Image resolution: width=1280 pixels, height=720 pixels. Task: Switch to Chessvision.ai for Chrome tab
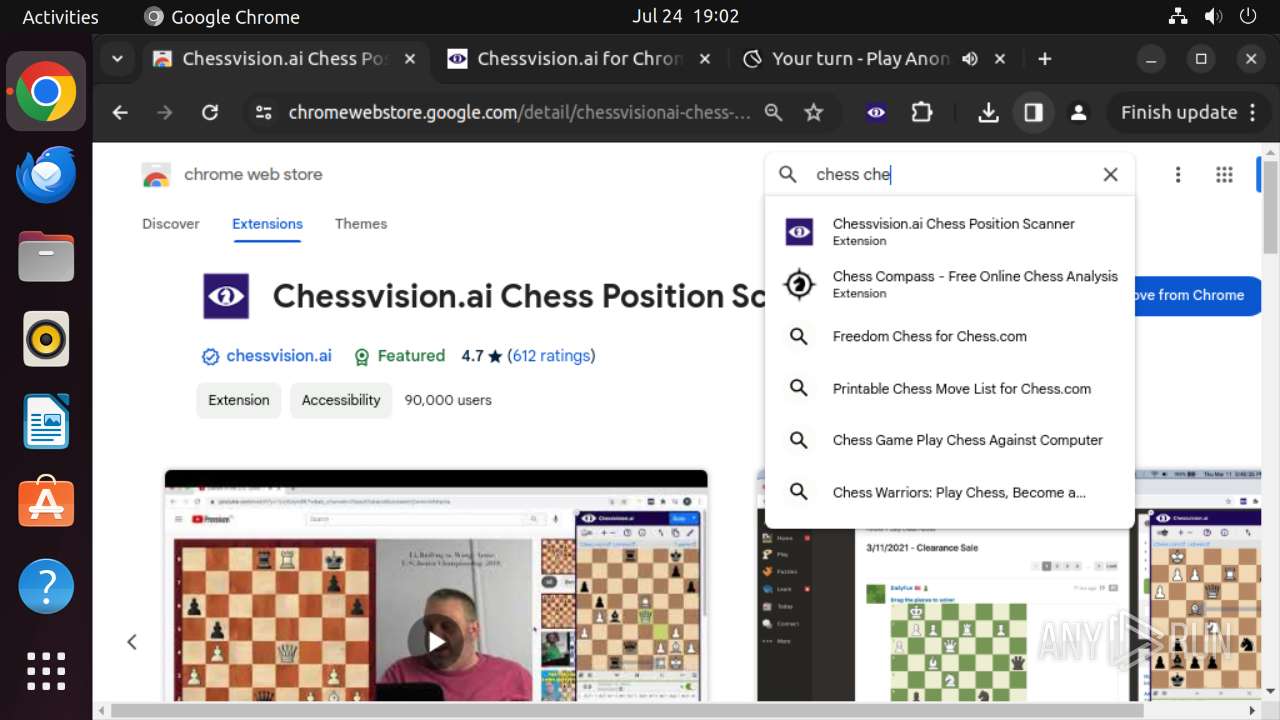pyautogui.click(x=580, y=59)
